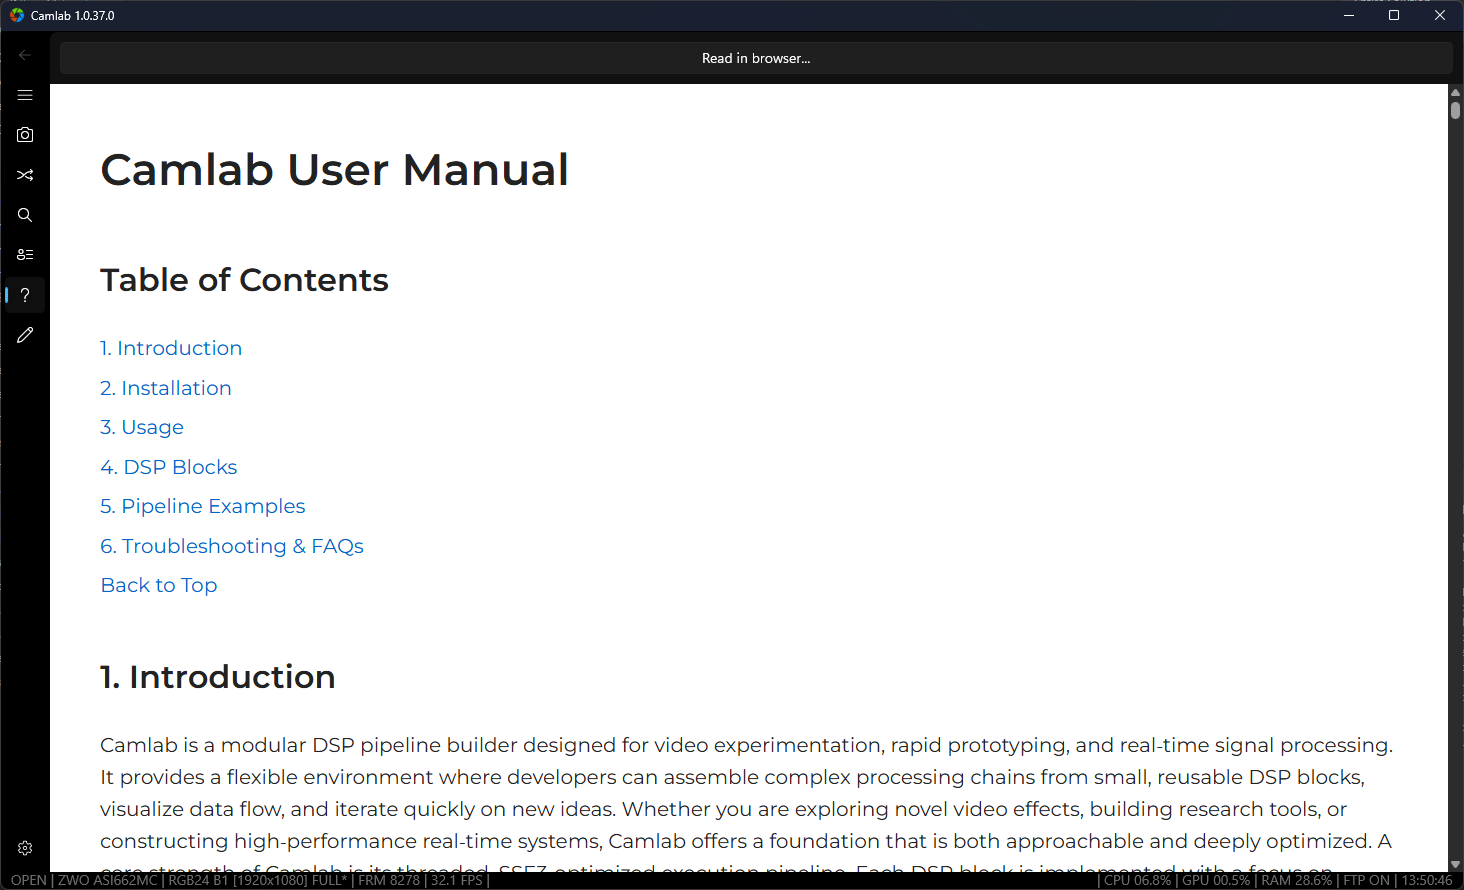Click 'ZWO ASI662MC' in status bar
Screen dimensions: 1464x890
click(x=107, y=880)
